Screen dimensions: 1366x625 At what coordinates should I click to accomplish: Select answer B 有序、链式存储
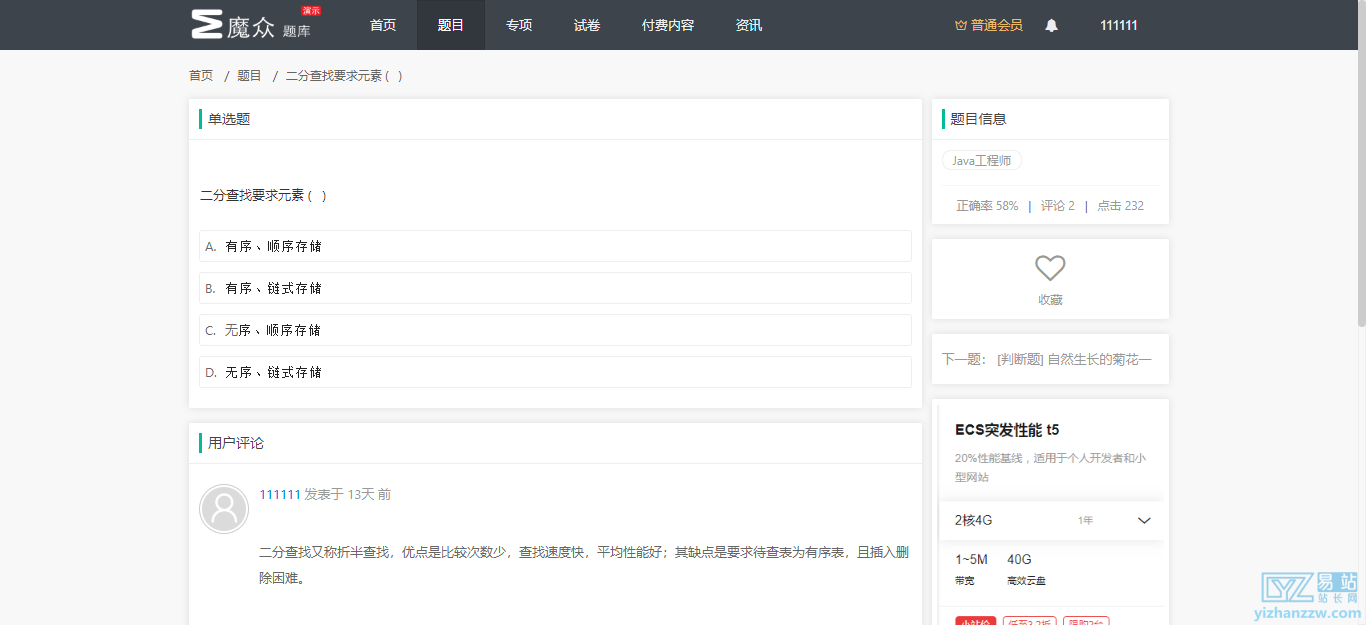pyautogui.click(x=555, y=288)
